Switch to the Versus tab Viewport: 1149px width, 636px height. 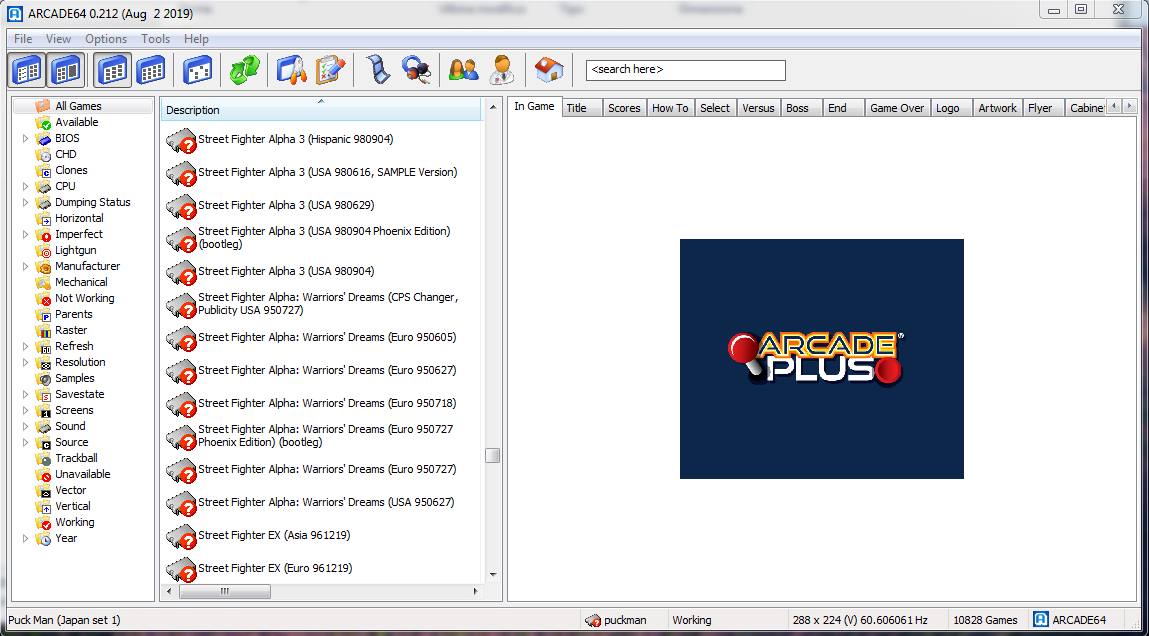[x=758, y=108]
